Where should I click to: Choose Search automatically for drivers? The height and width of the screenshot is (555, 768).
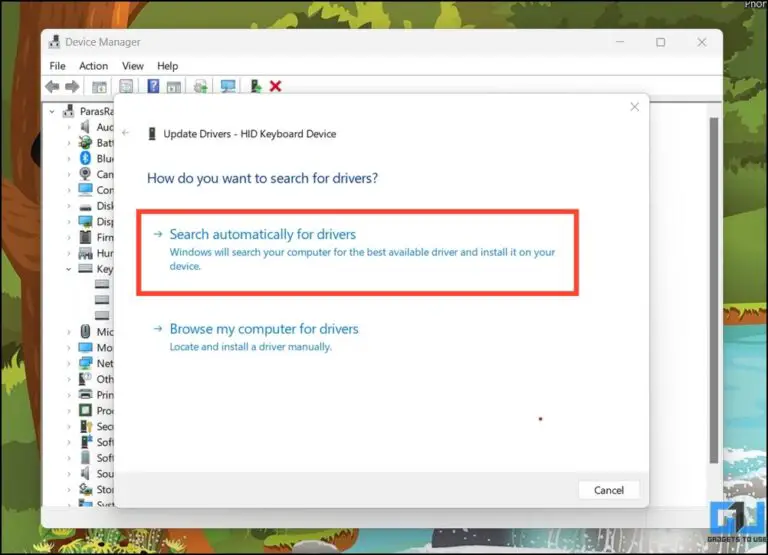[x=358, y=250]
